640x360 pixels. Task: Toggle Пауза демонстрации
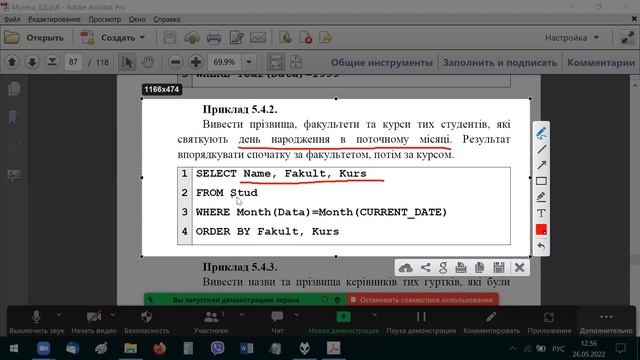(421, 322)
